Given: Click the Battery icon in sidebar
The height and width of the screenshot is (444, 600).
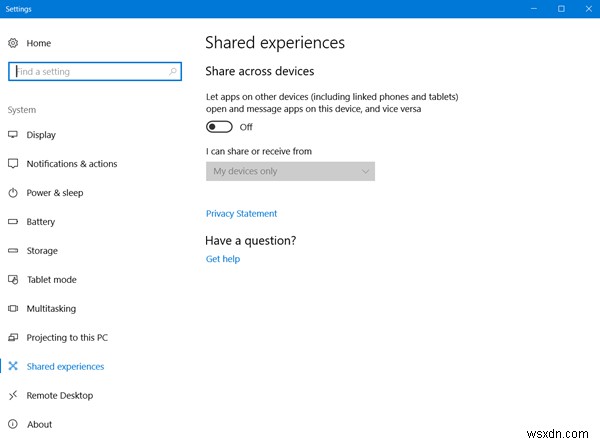Looking at the screenshot, I should click(13, 221).
